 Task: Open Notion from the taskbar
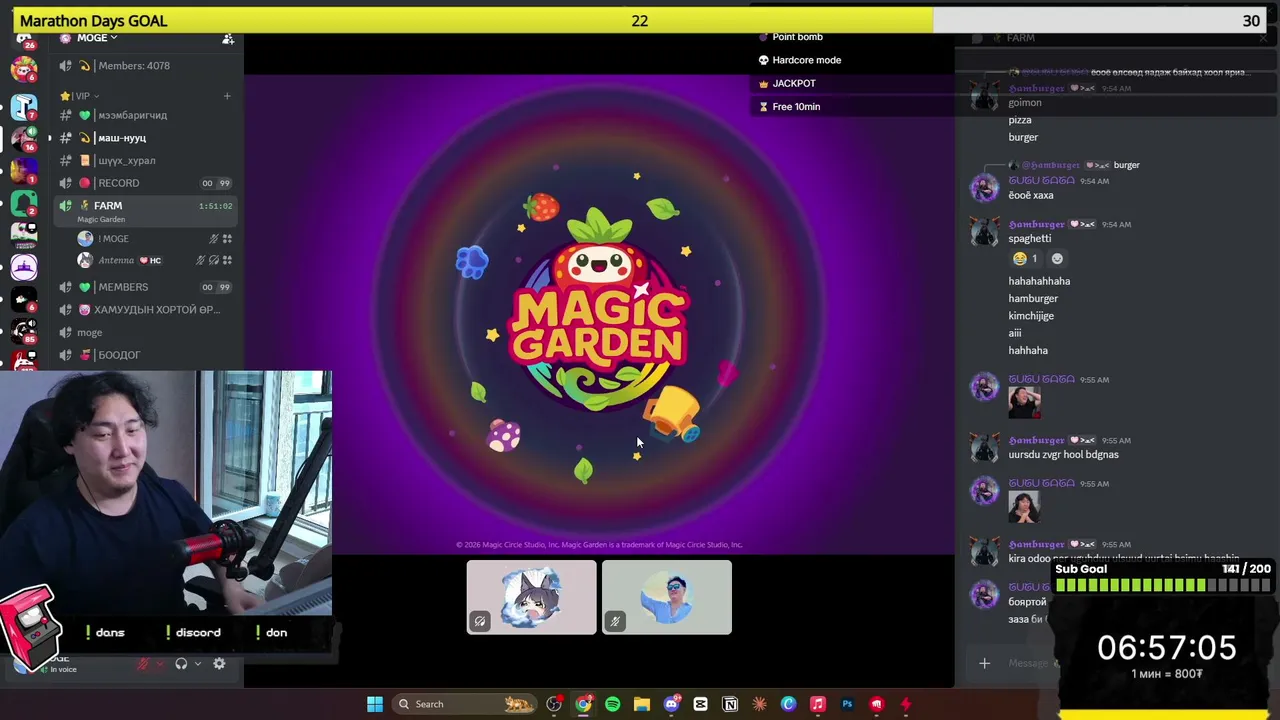point(730,704)
